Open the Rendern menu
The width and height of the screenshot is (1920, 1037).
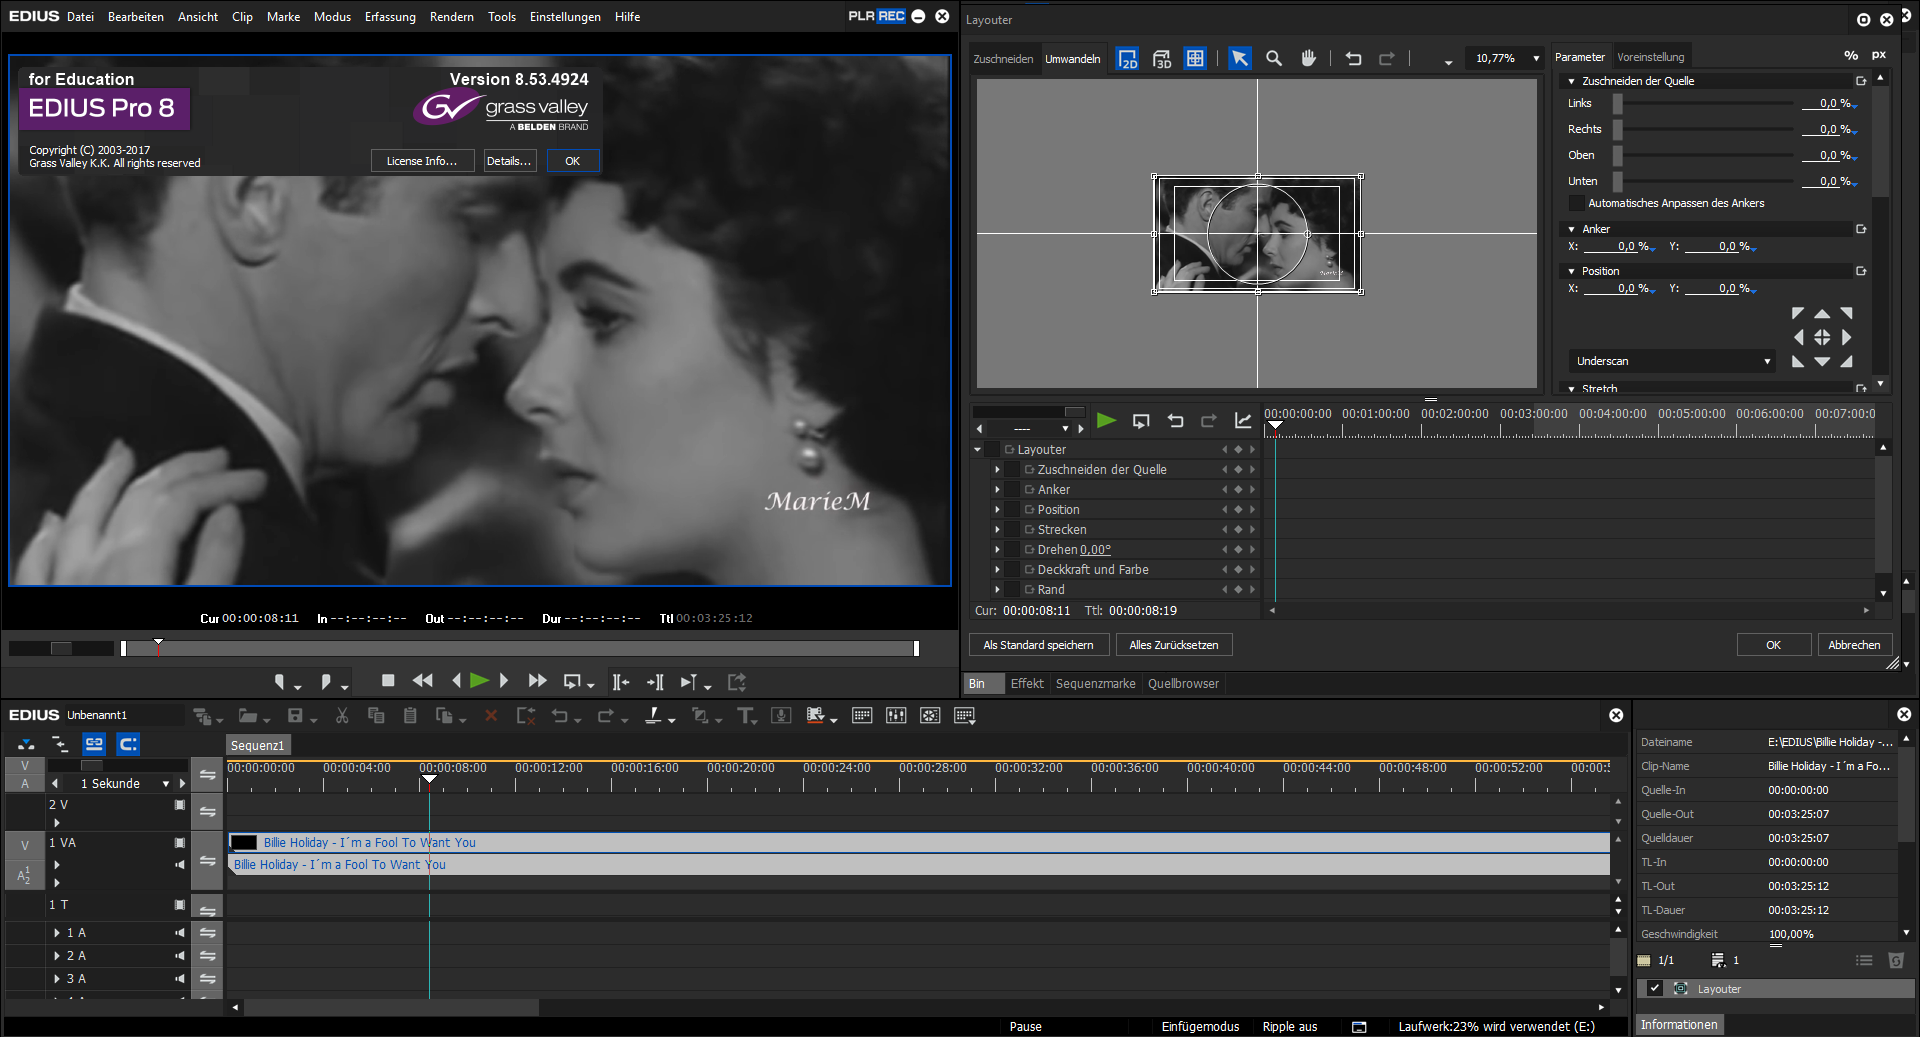click(452, 17)
